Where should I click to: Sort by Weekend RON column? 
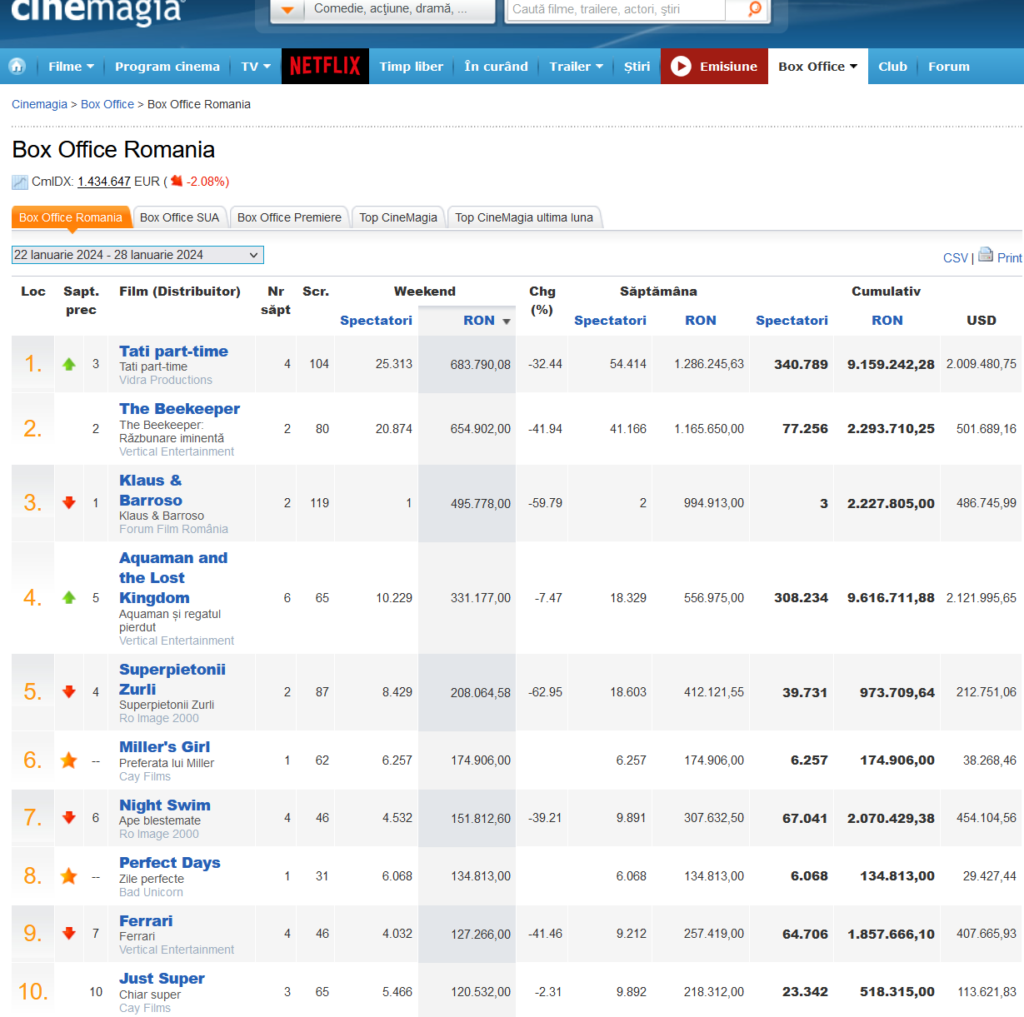click(487, 320)
